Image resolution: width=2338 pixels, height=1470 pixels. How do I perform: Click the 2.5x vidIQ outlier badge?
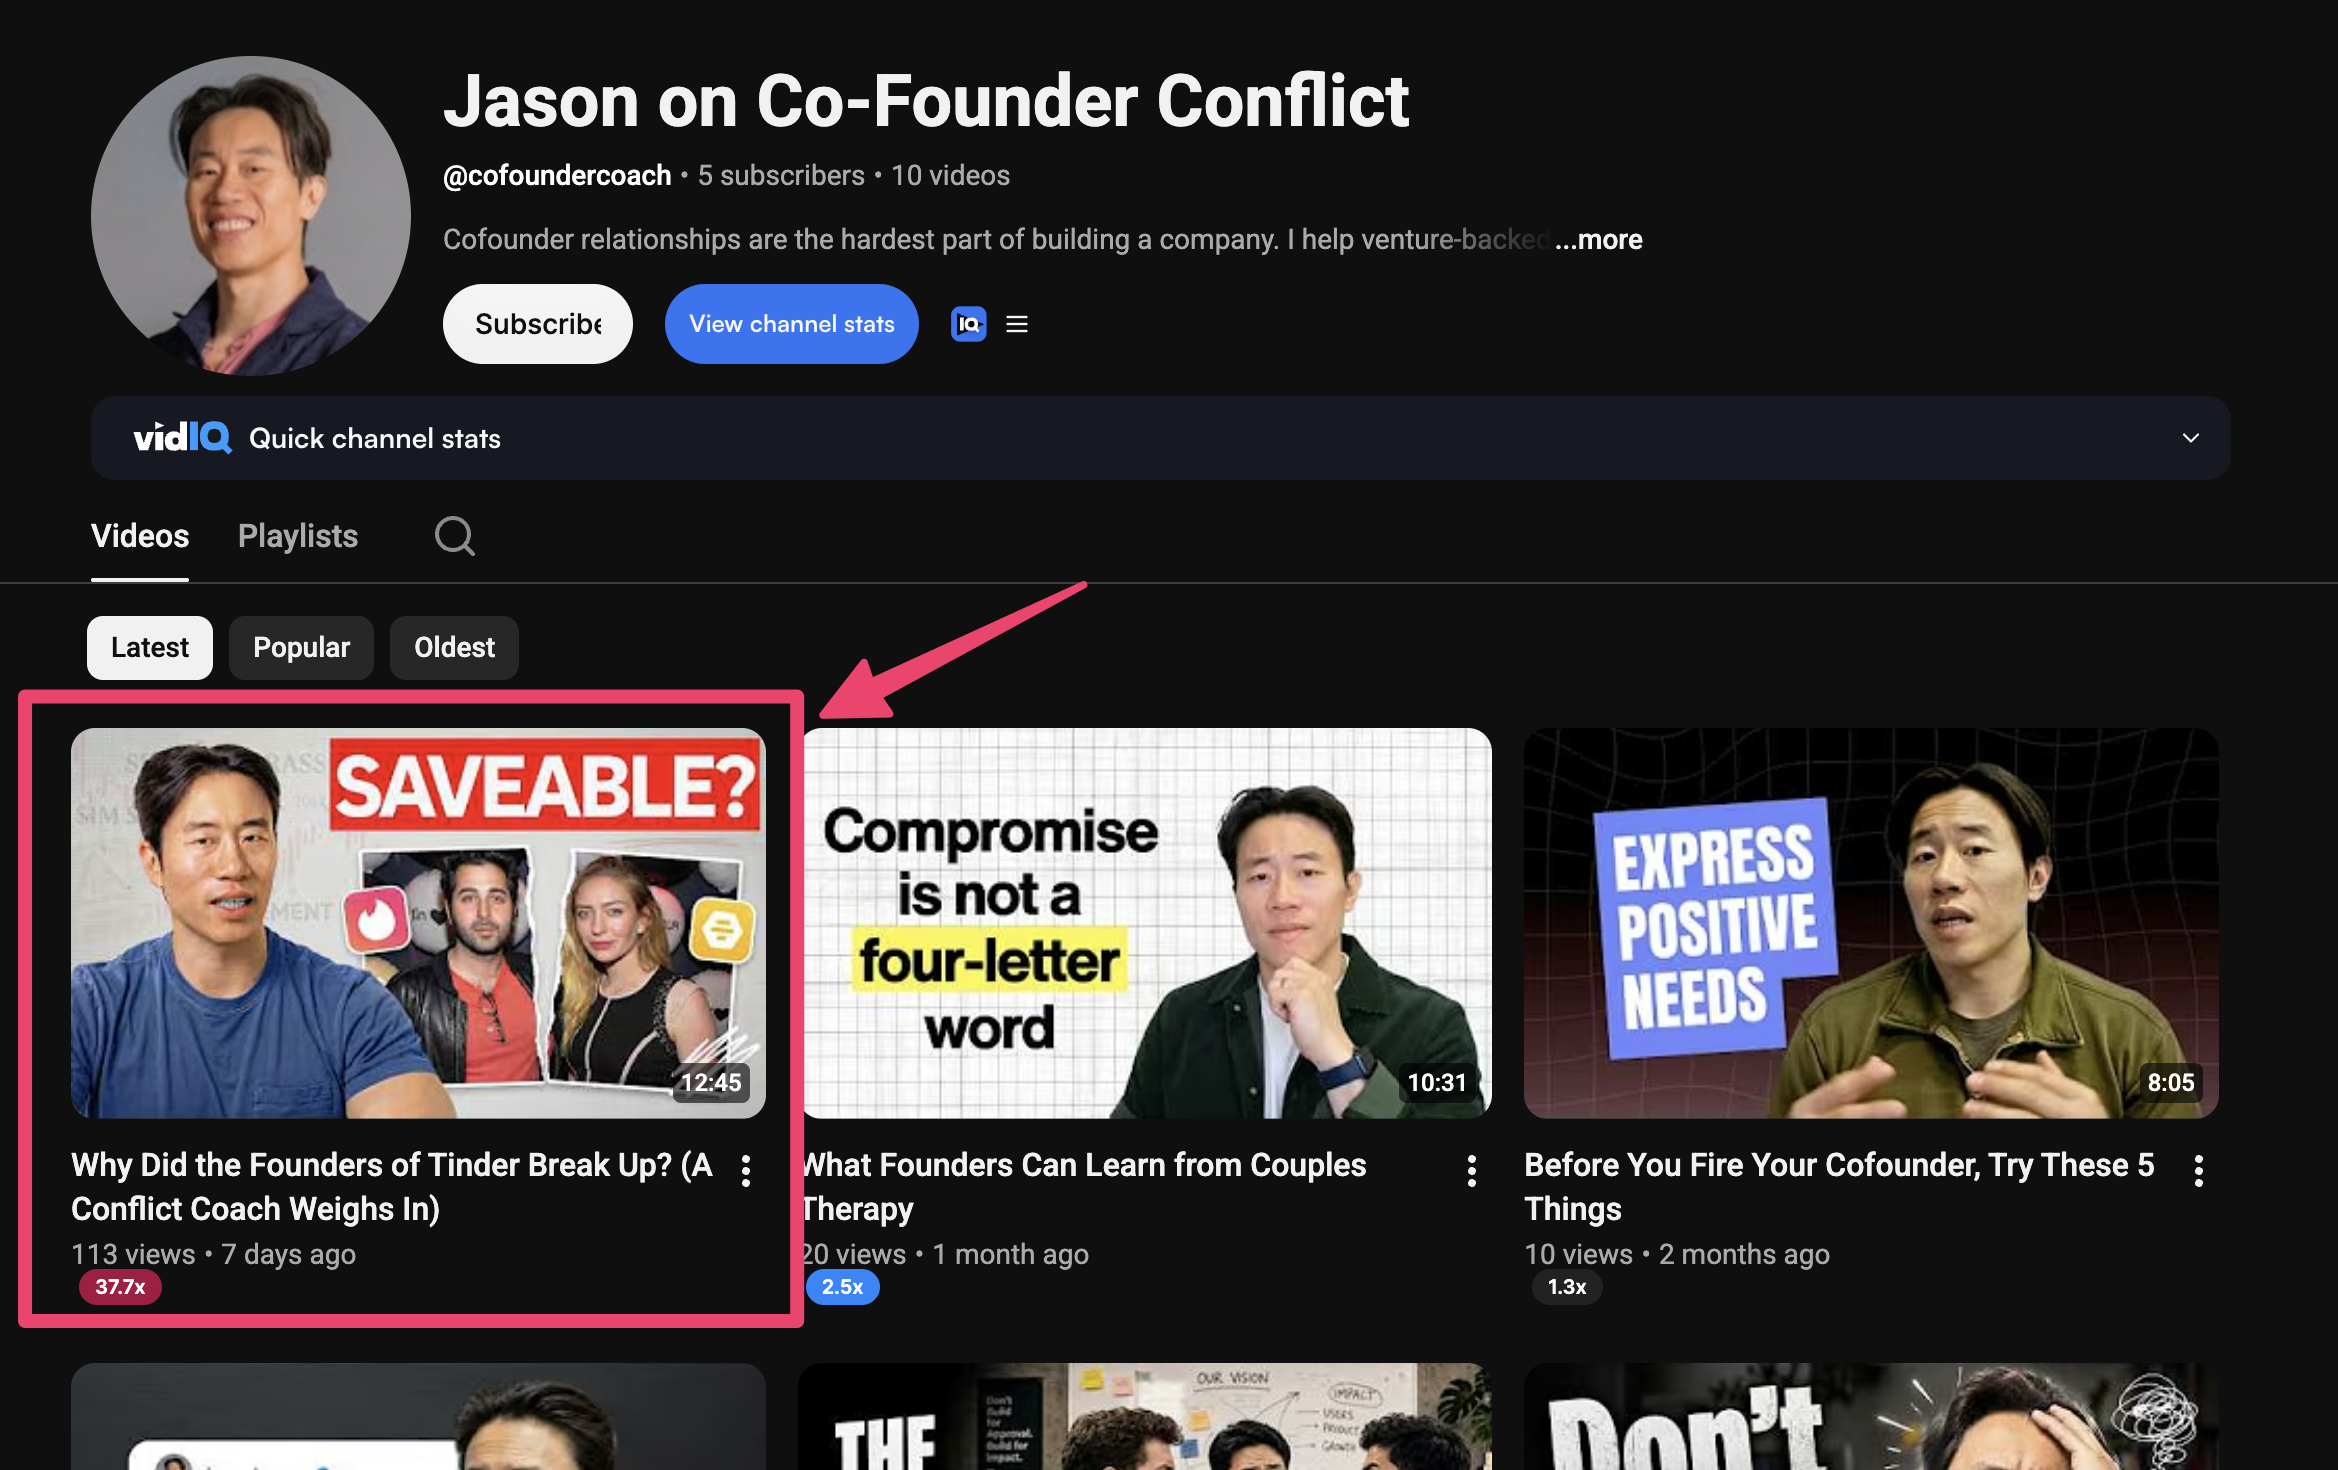842,1287
